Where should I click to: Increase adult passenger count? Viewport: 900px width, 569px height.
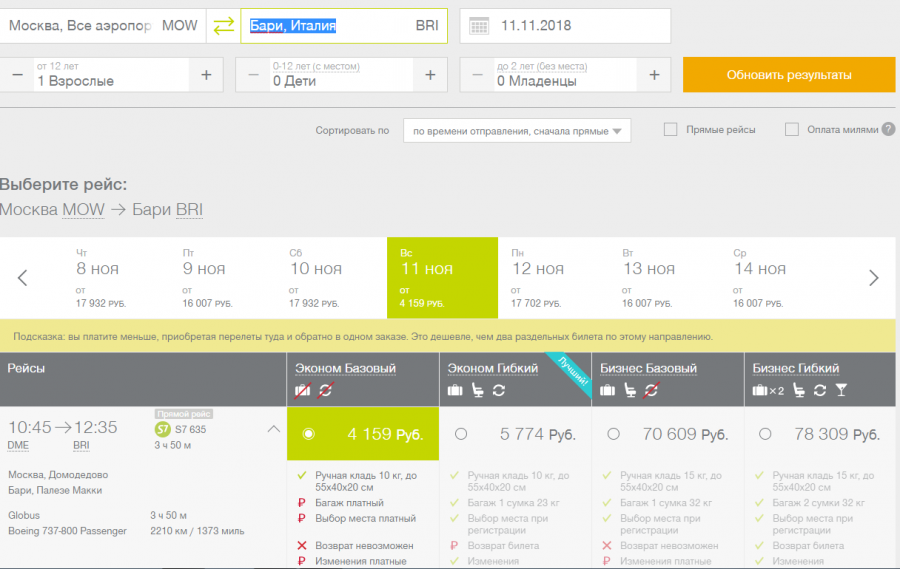206,75
